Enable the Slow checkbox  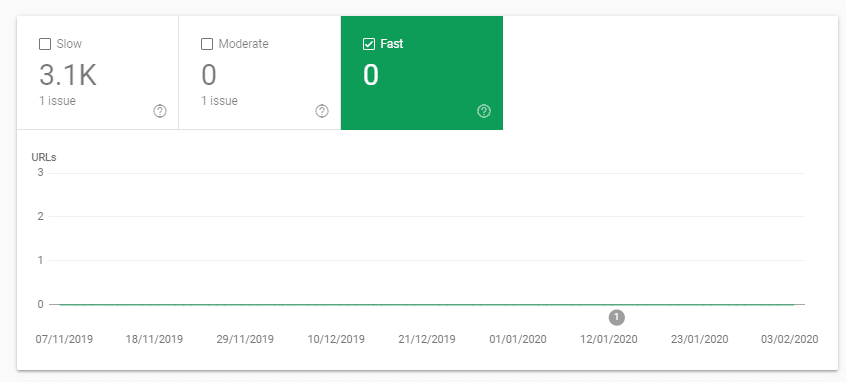[x=45, y=44]
